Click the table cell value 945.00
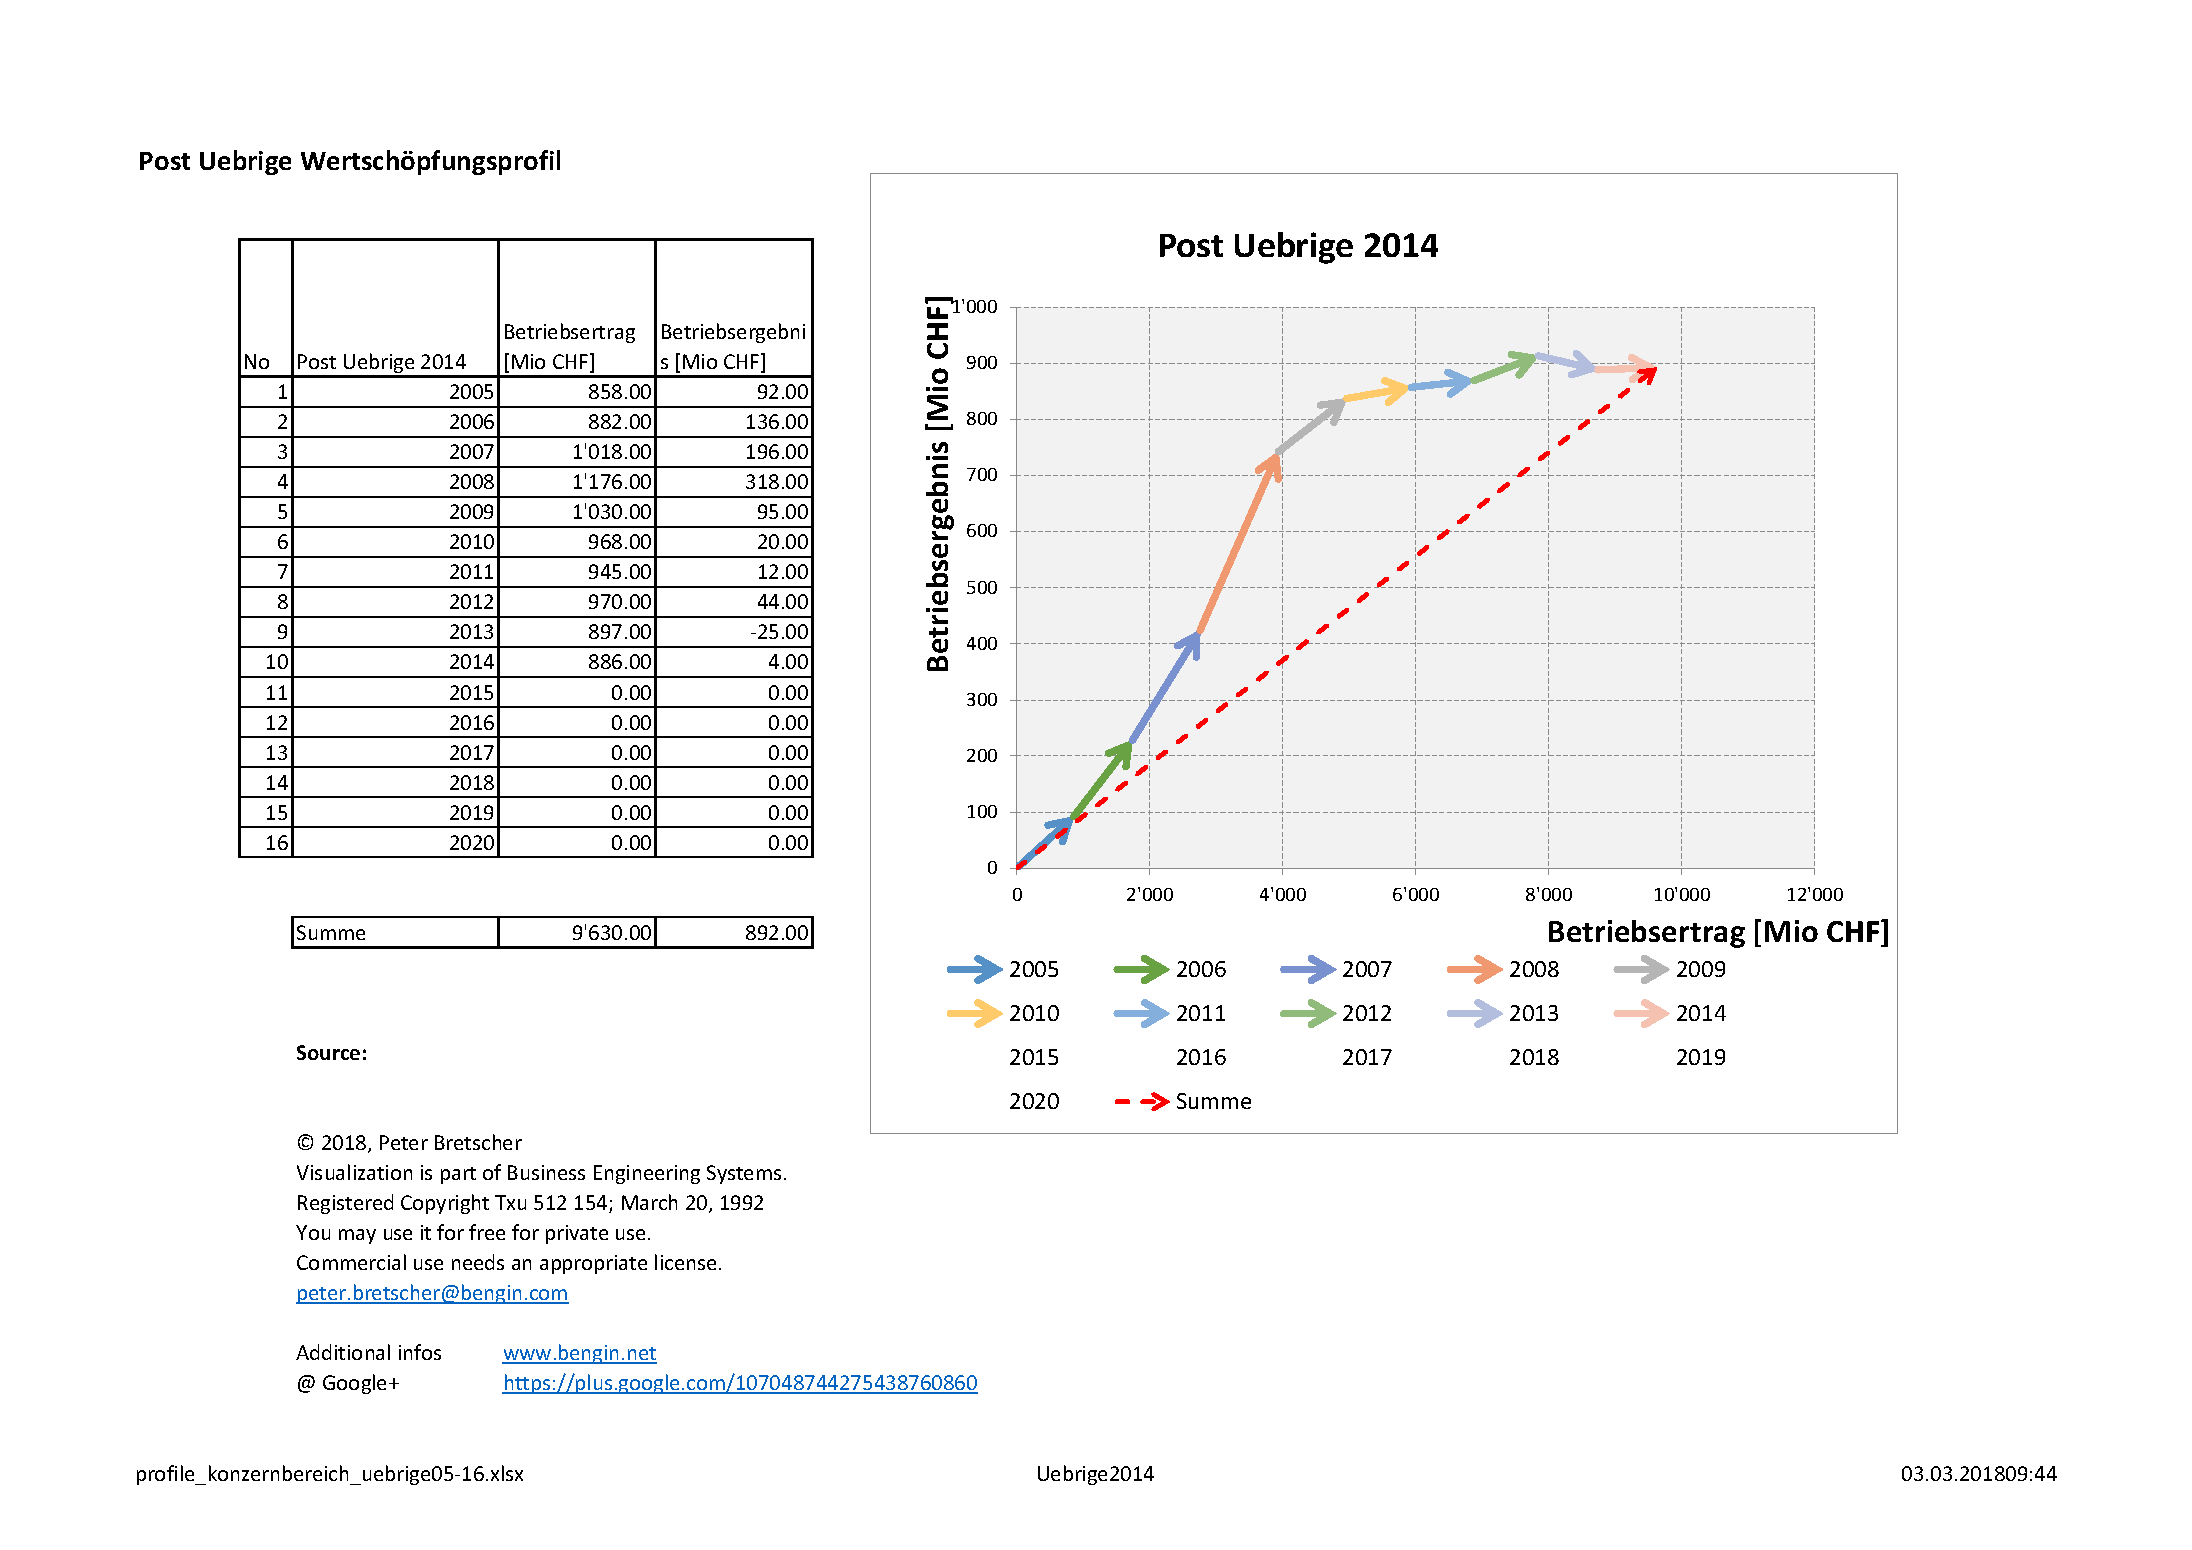Image resolution: width=2192 pixels, height=1550 pixels. pos(577,572)
